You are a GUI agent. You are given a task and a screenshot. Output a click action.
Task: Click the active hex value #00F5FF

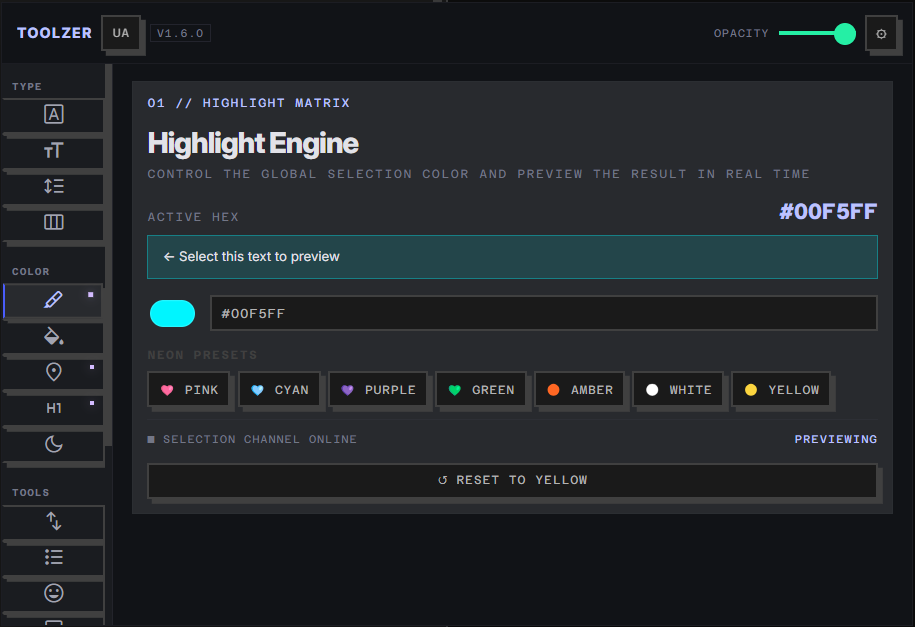[x=828, y=212]
